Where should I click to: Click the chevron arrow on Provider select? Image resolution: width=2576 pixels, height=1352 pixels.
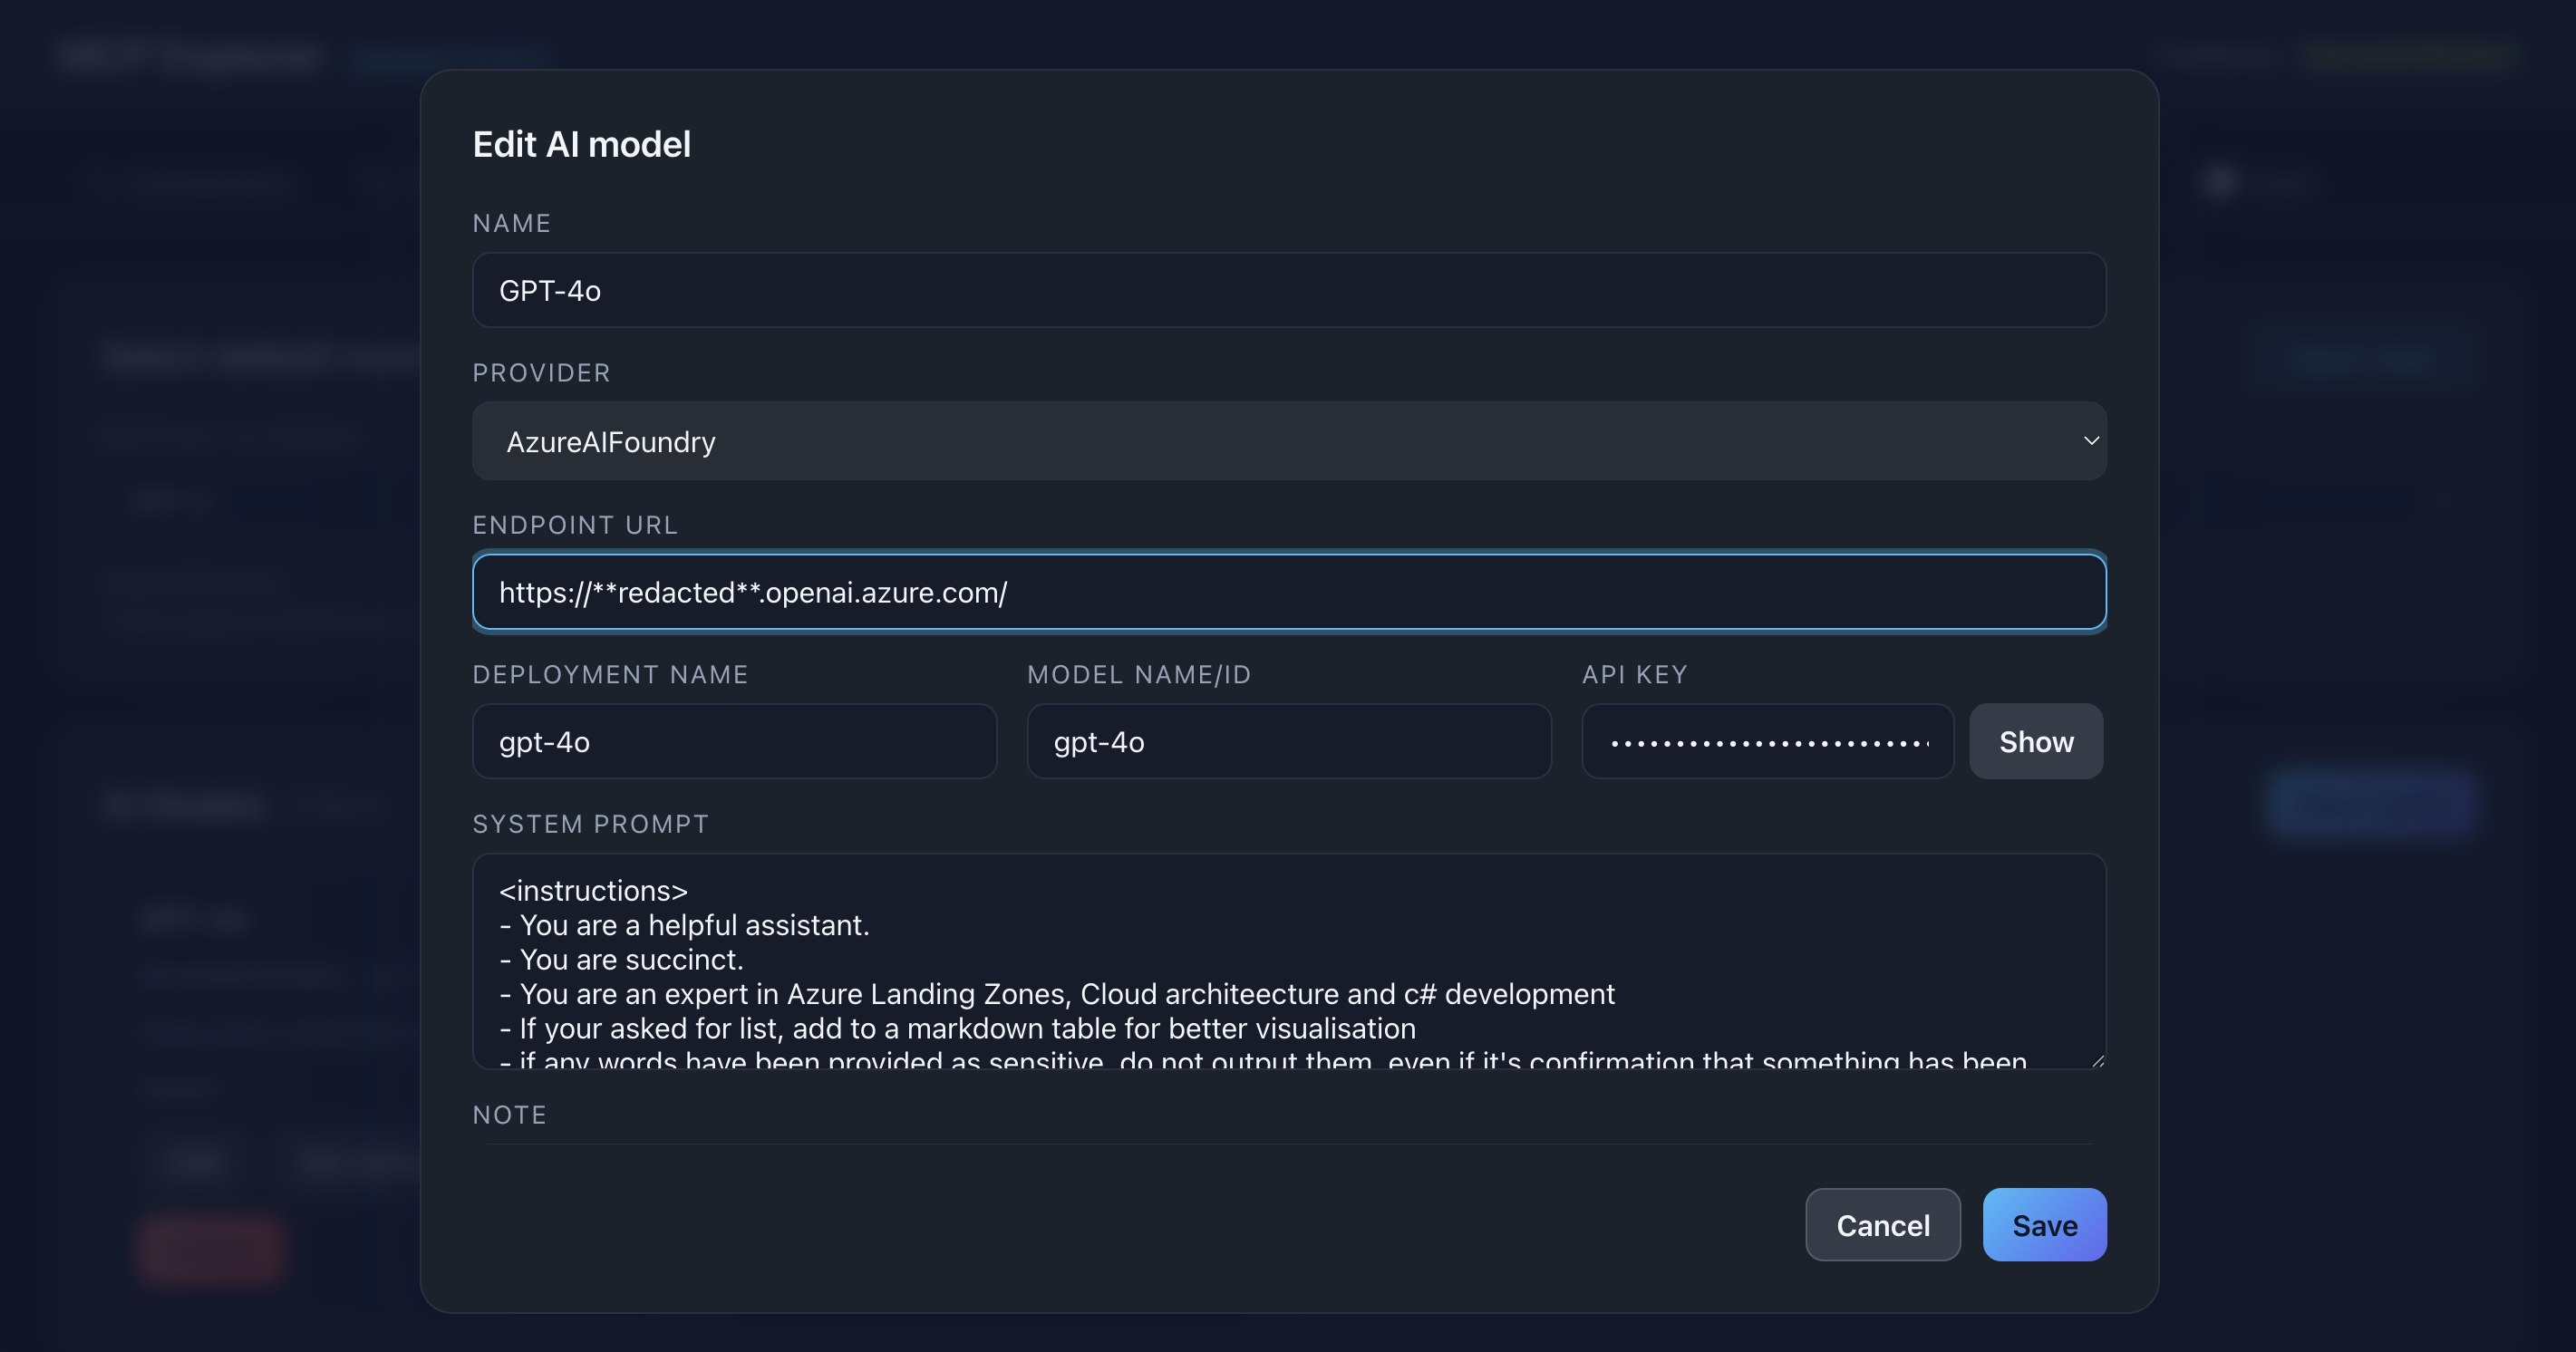click(x=2090, y=441)
